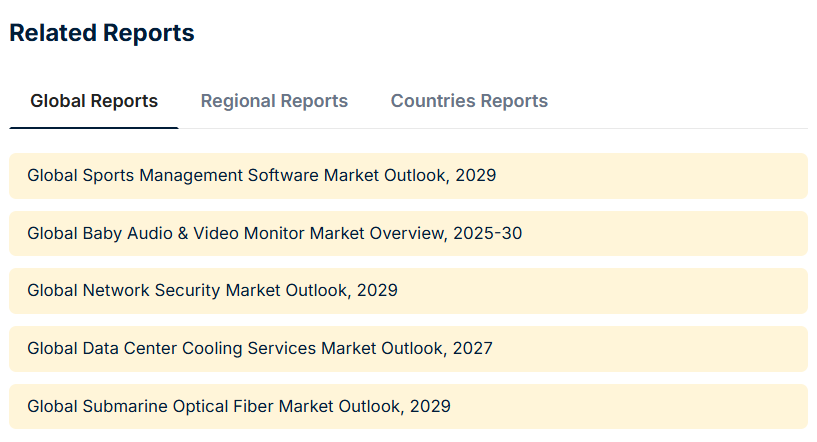This screenshot has height=442, width=817.
Task: Return to the global reports list
Action: click(94, 101)
